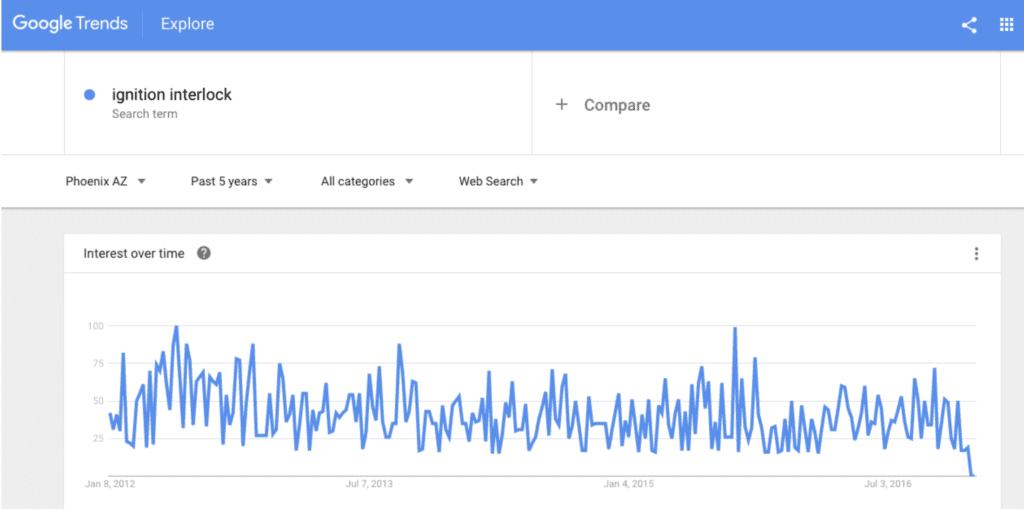Open the three-dot chart options menu

pos(976,253)
